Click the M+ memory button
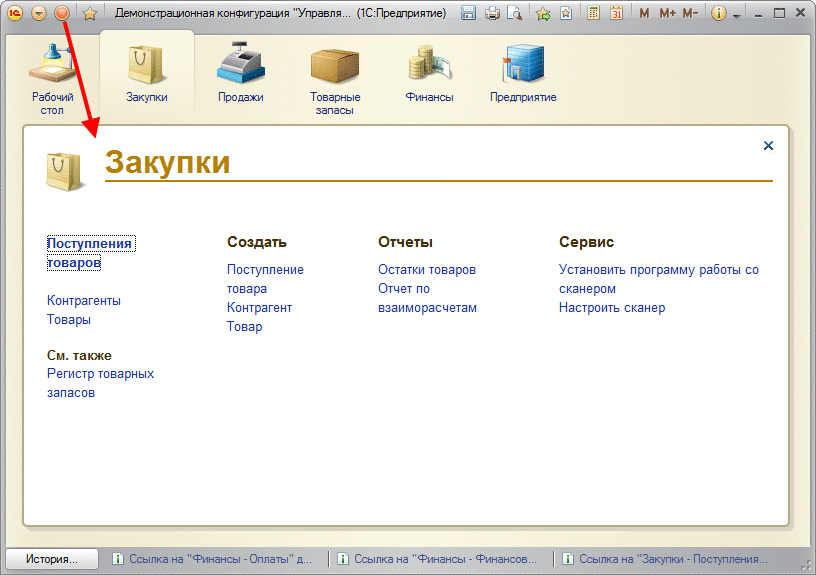Image resolution: width=816 pixels, height=575 pixels. coord(667,13)
